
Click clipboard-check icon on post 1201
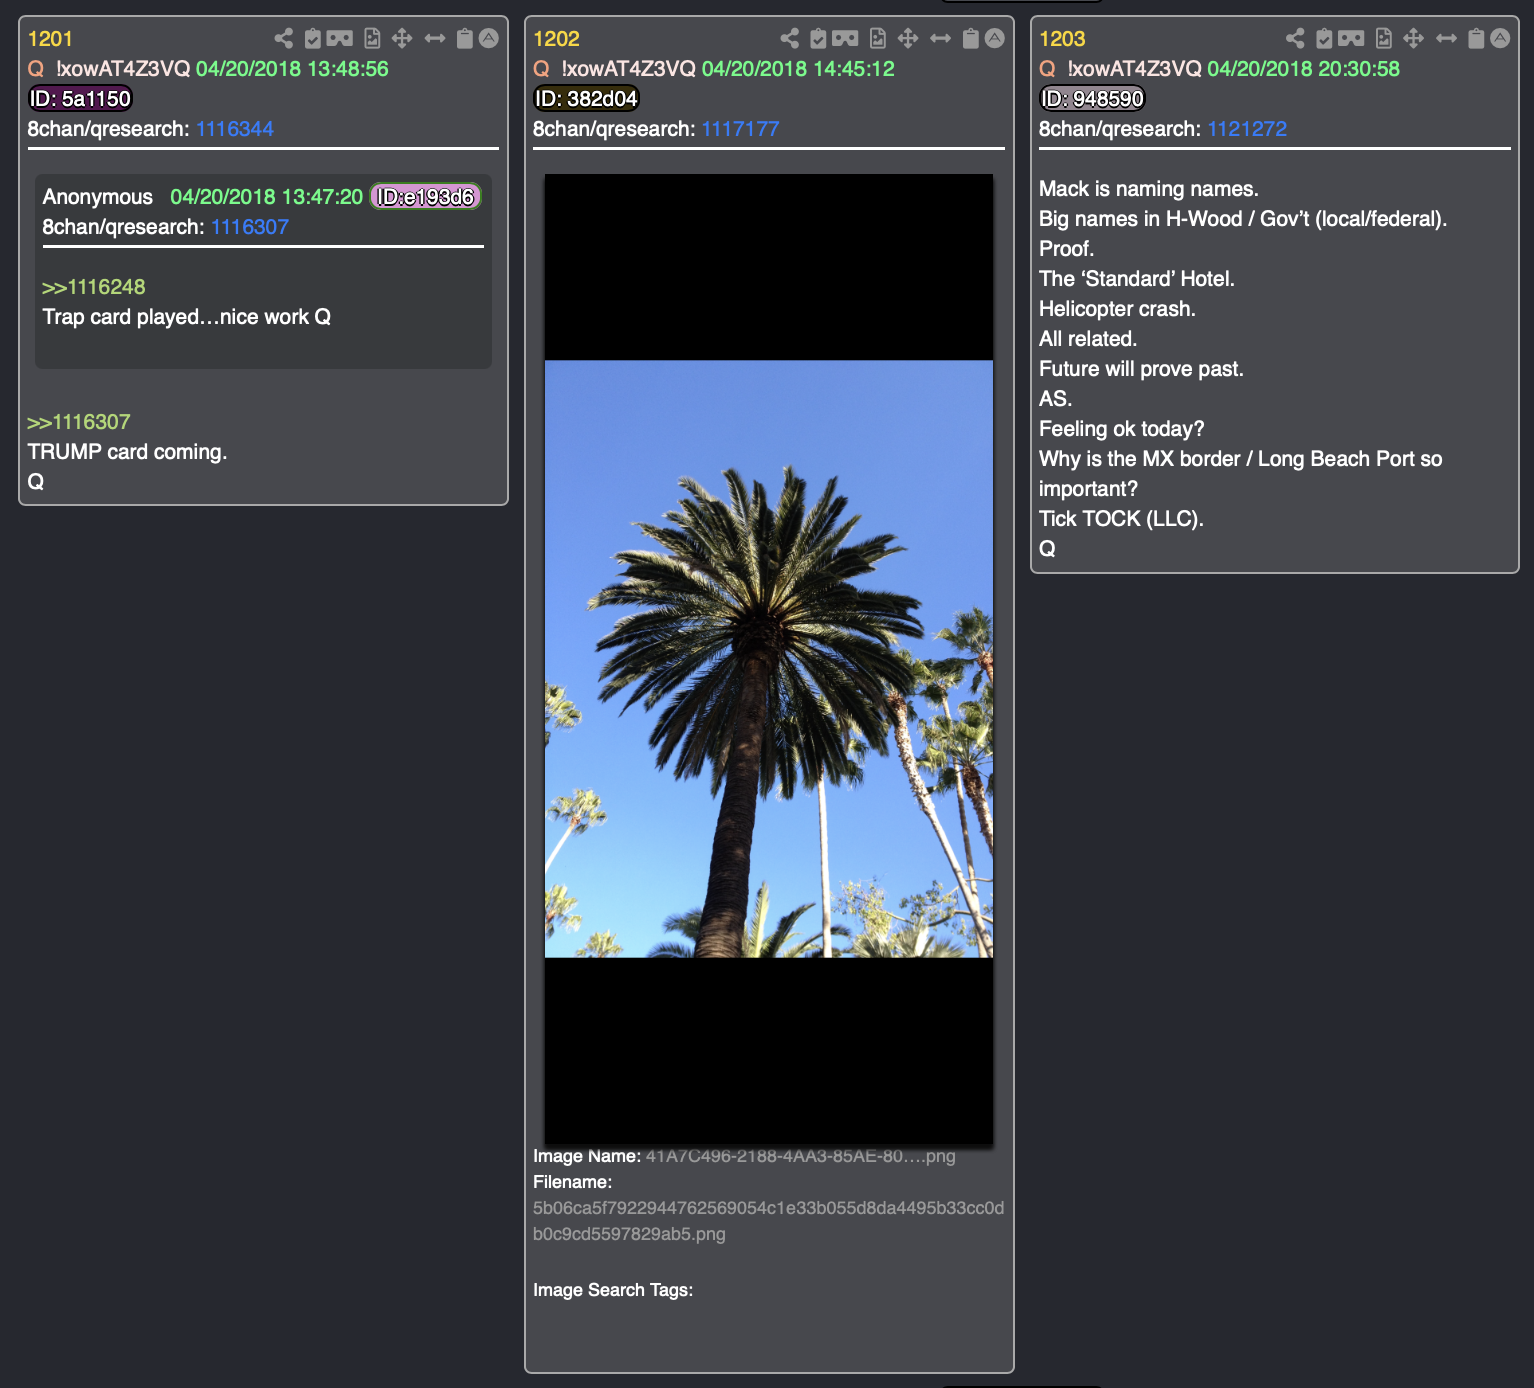[313, 39]
